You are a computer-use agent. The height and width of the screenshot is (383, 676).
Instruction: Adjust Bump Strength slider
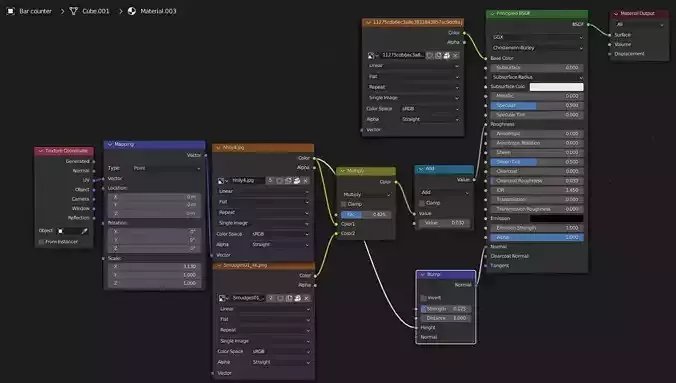coord(445,309)
